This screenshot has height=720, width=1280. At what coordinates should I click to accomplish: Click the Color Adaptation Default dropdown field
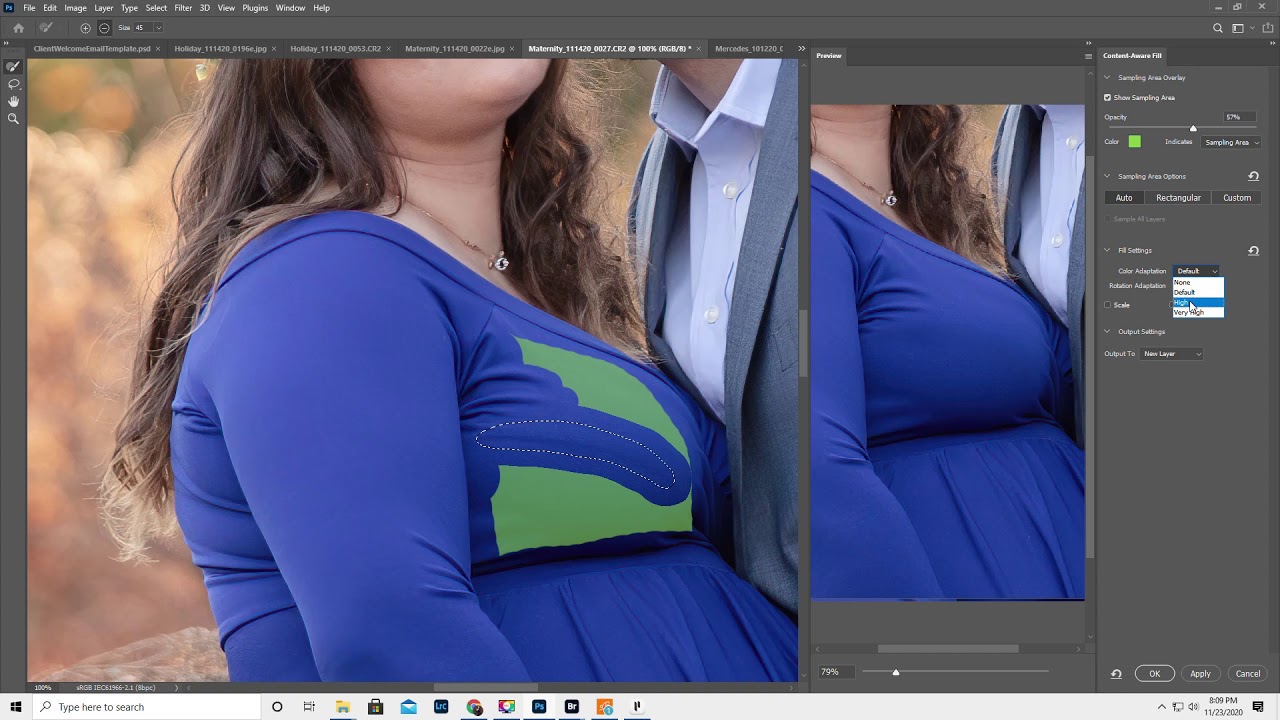(x=1197, y=271)
